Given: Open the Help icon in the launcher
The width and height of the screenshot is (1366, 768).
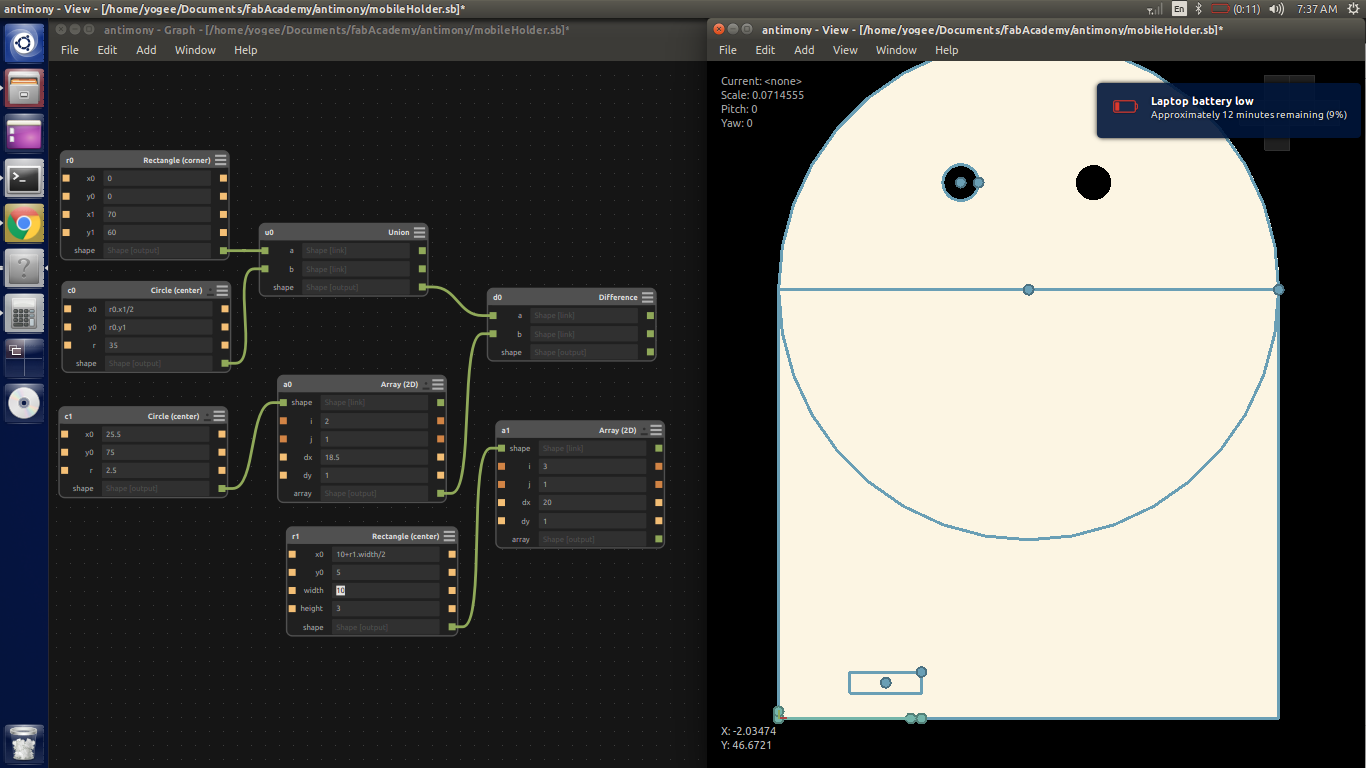Looking at the screenshot, I should [x=24, y=268].
